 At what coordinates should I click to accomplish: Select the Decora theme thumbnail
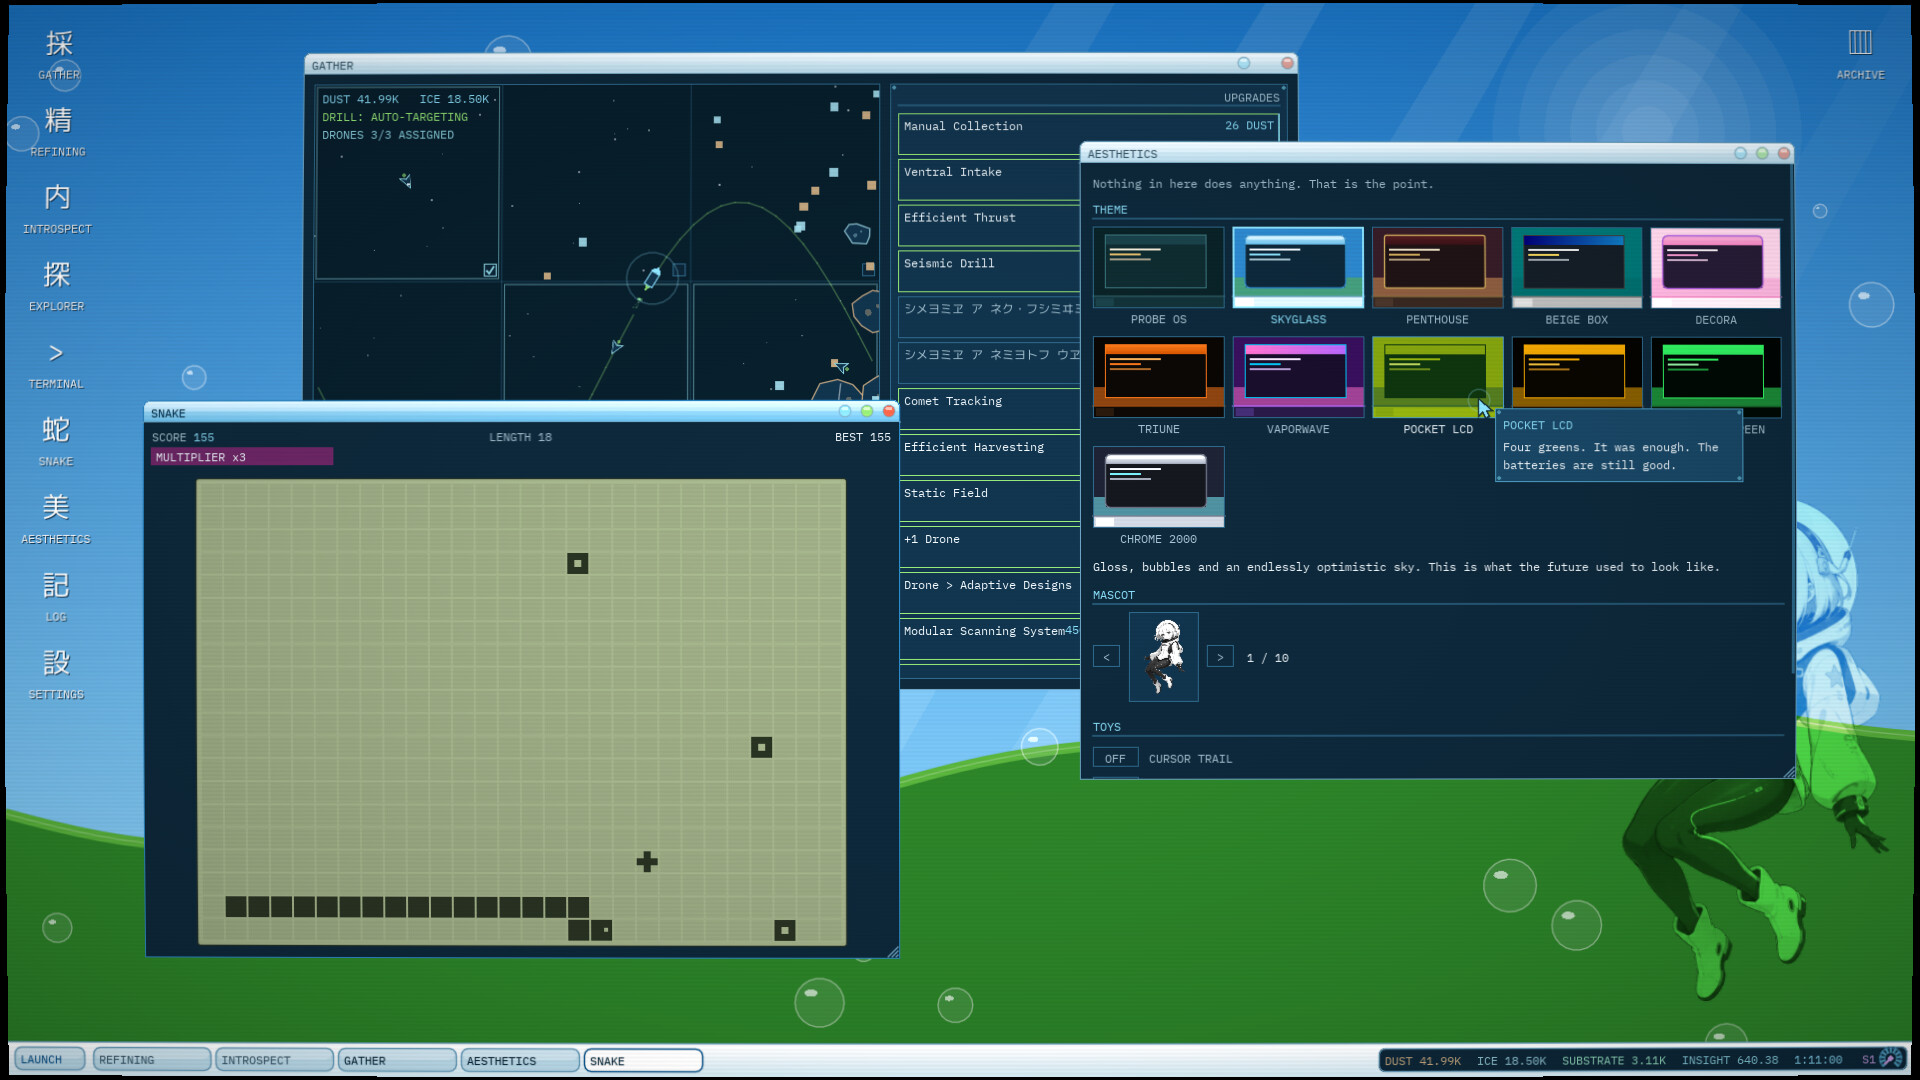point(1716,267)
